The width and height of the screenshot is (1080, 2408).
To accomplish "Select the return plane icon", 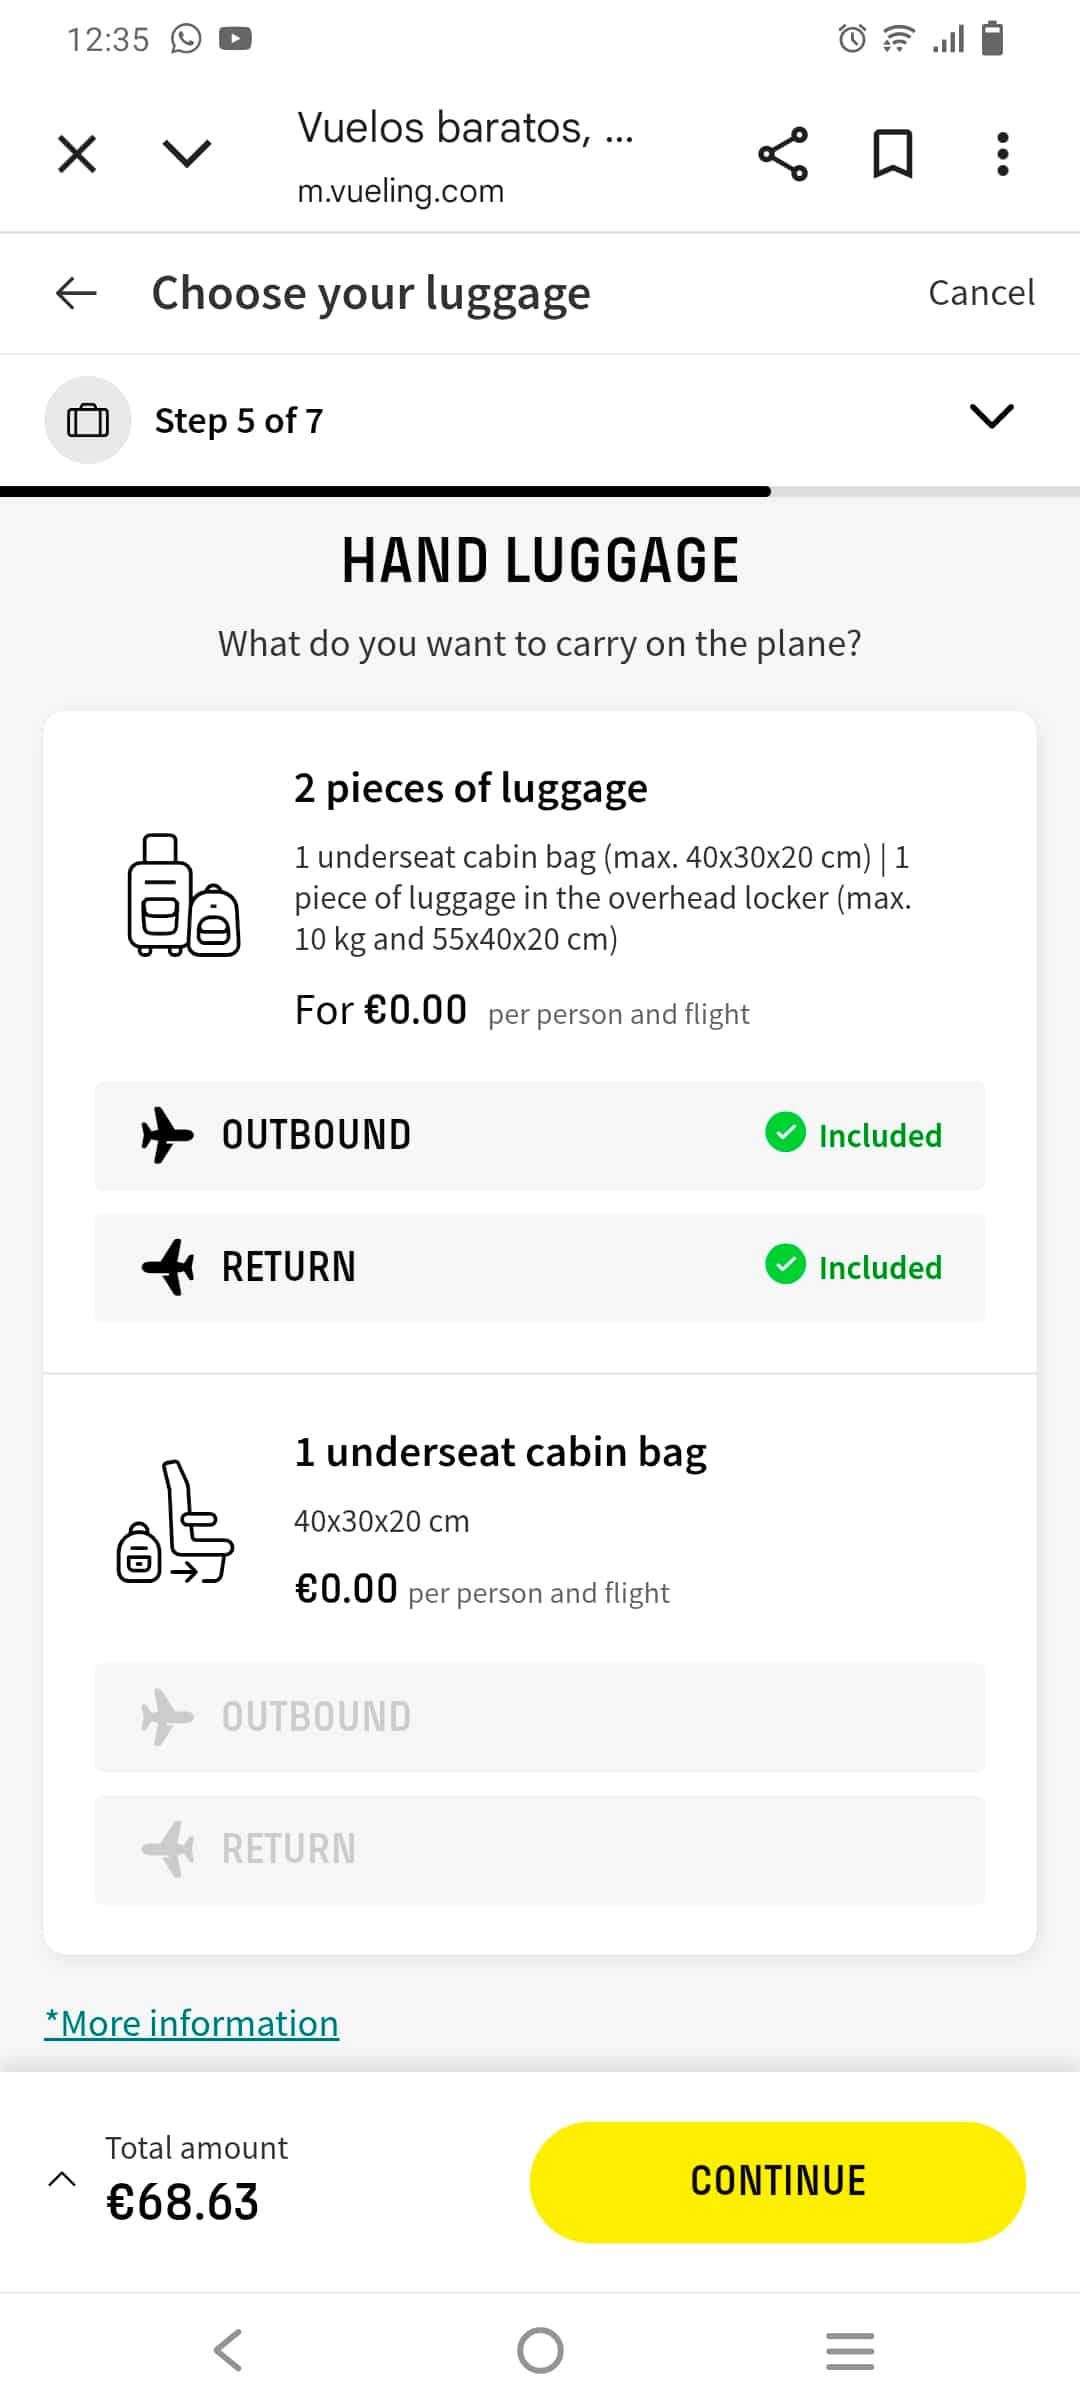I will (x=168, y=1266).
